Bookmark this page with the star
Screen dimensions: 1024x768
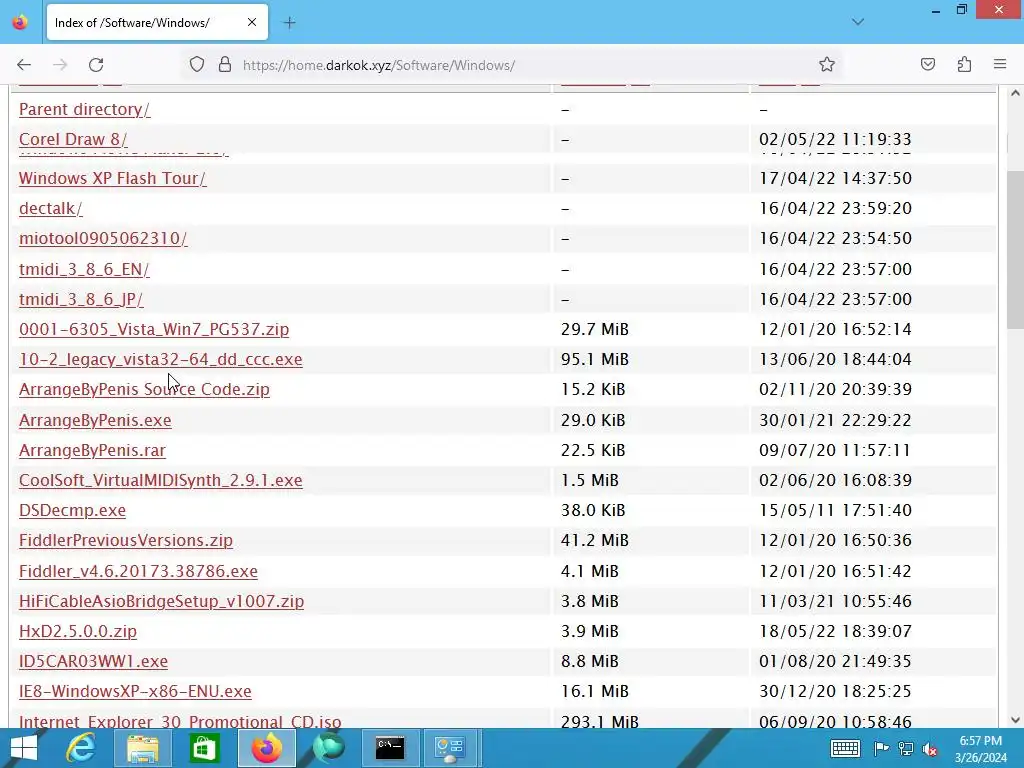827,65
